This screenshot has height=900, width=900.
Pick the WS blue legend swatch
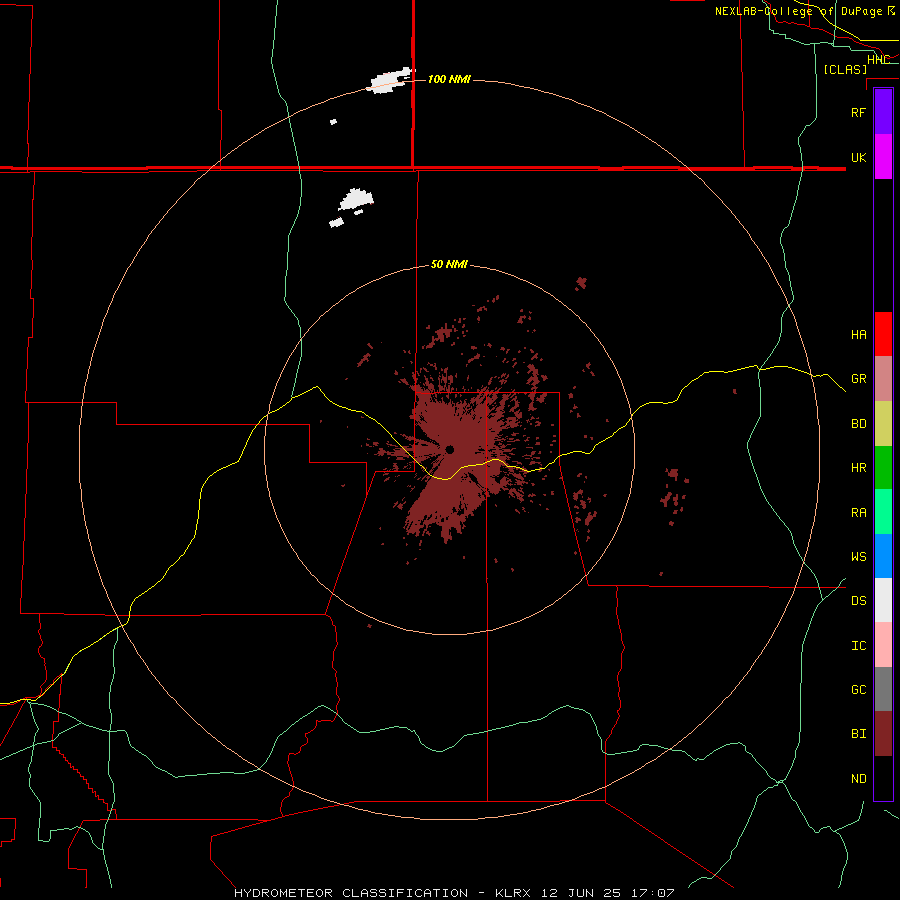[883, 556]
